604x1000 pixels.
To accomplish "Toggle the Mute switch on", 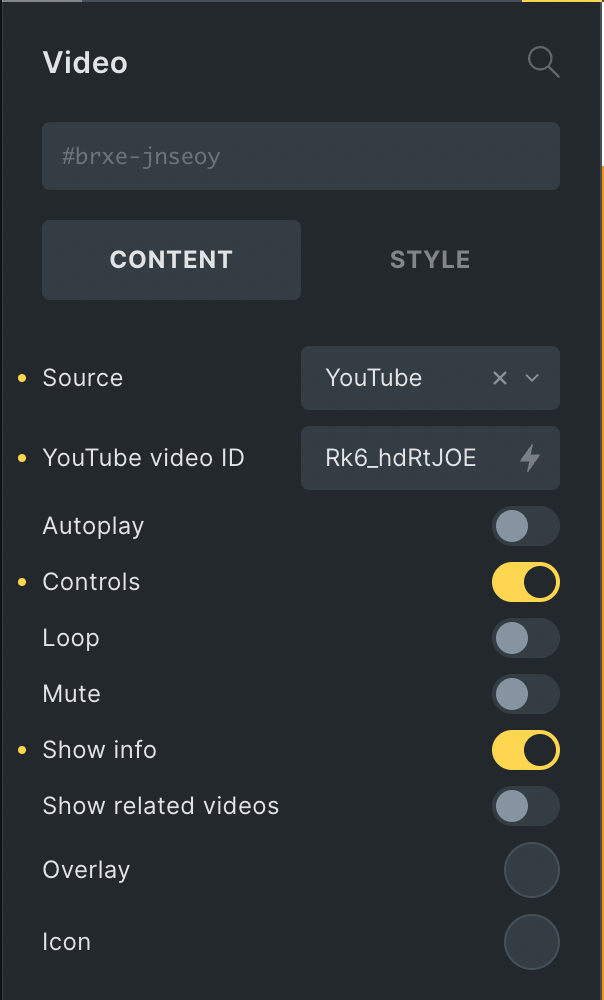I will (x=525, y=694).
